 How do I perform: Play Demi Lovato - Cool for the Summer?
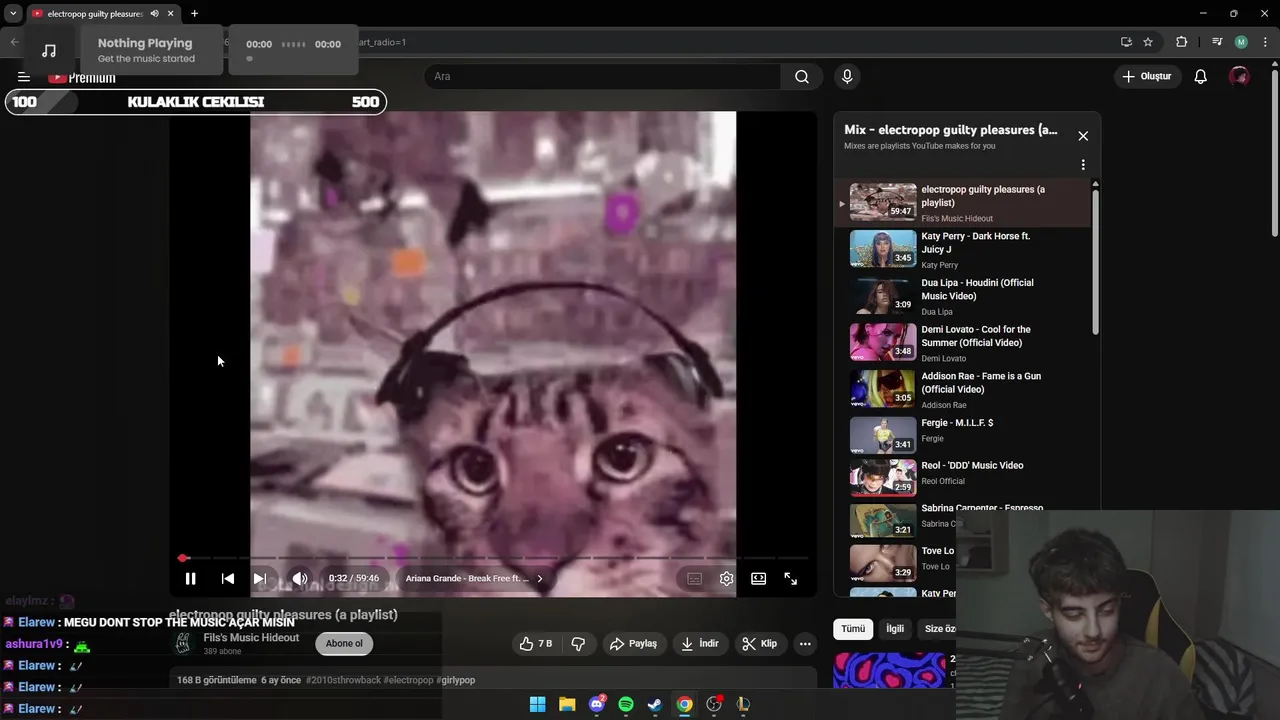pyautogui.click(x=962, y=343)
